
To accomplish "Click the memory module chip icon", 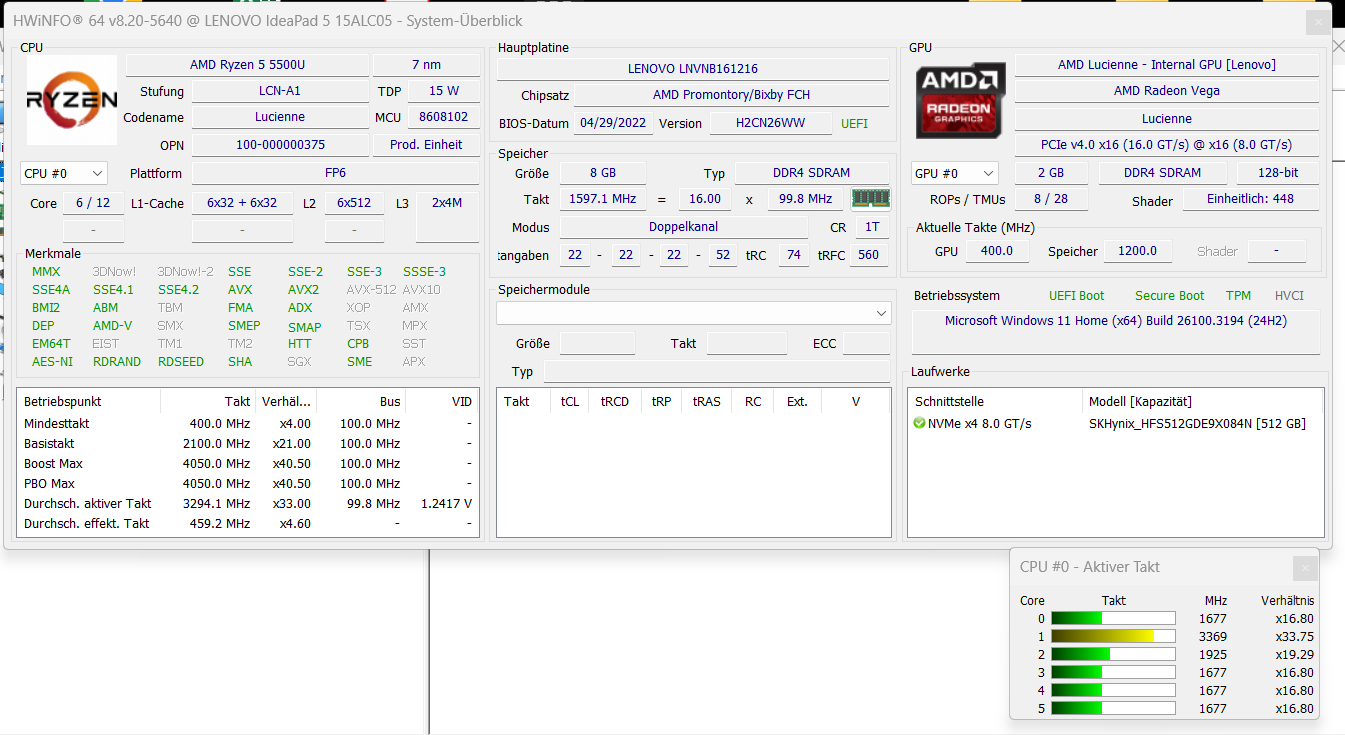I will [870, 199].
